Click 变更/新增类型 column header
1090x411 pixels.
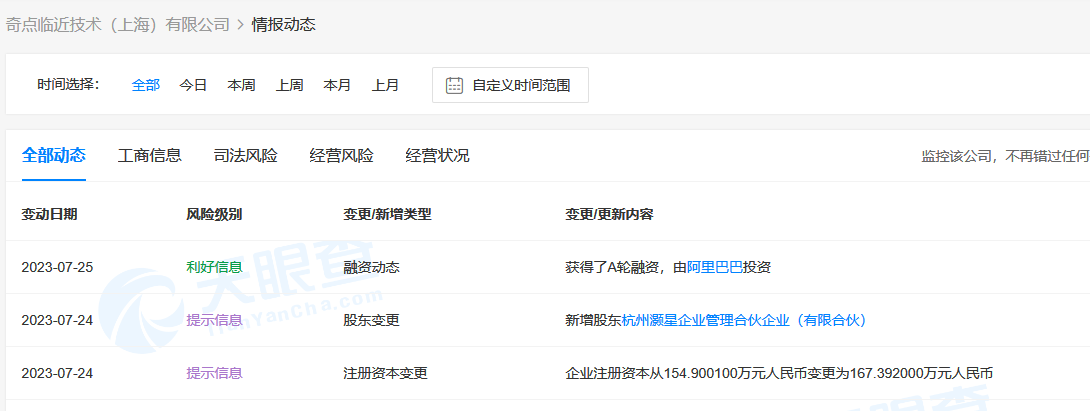point(387,214)
